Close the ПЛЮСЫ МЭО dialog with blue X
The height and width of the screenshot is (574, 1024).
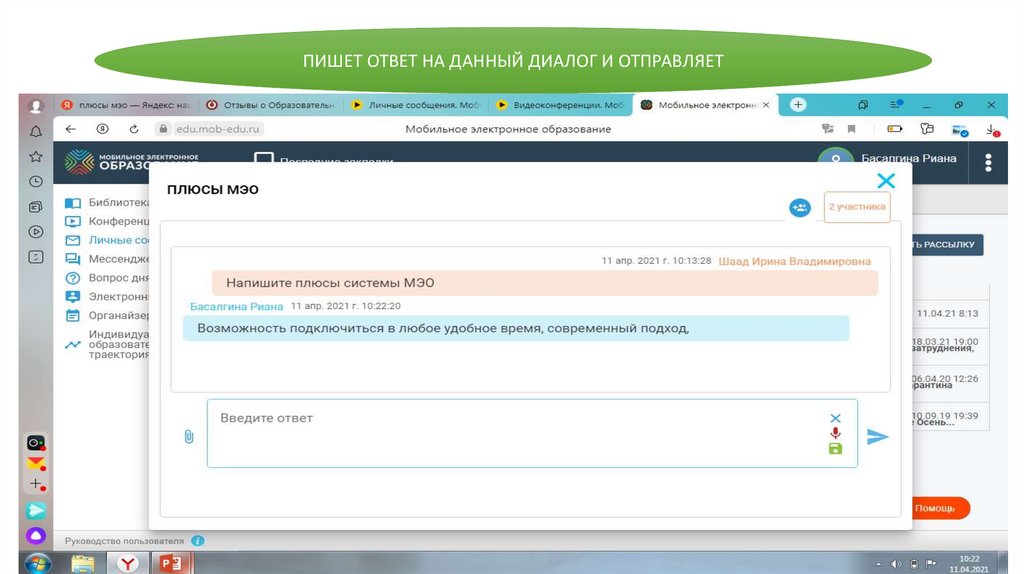click(886, 181)
